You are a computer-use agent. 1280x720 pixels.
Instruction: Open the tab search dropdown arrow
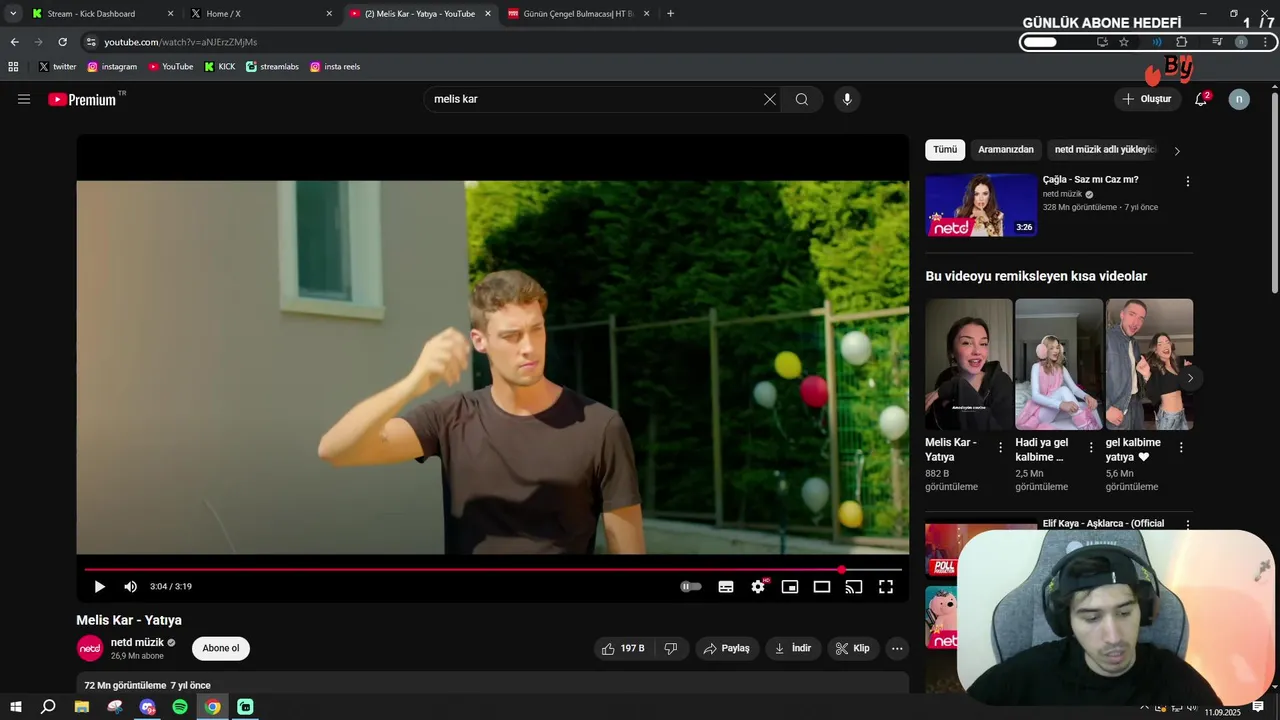pos(13,14)
